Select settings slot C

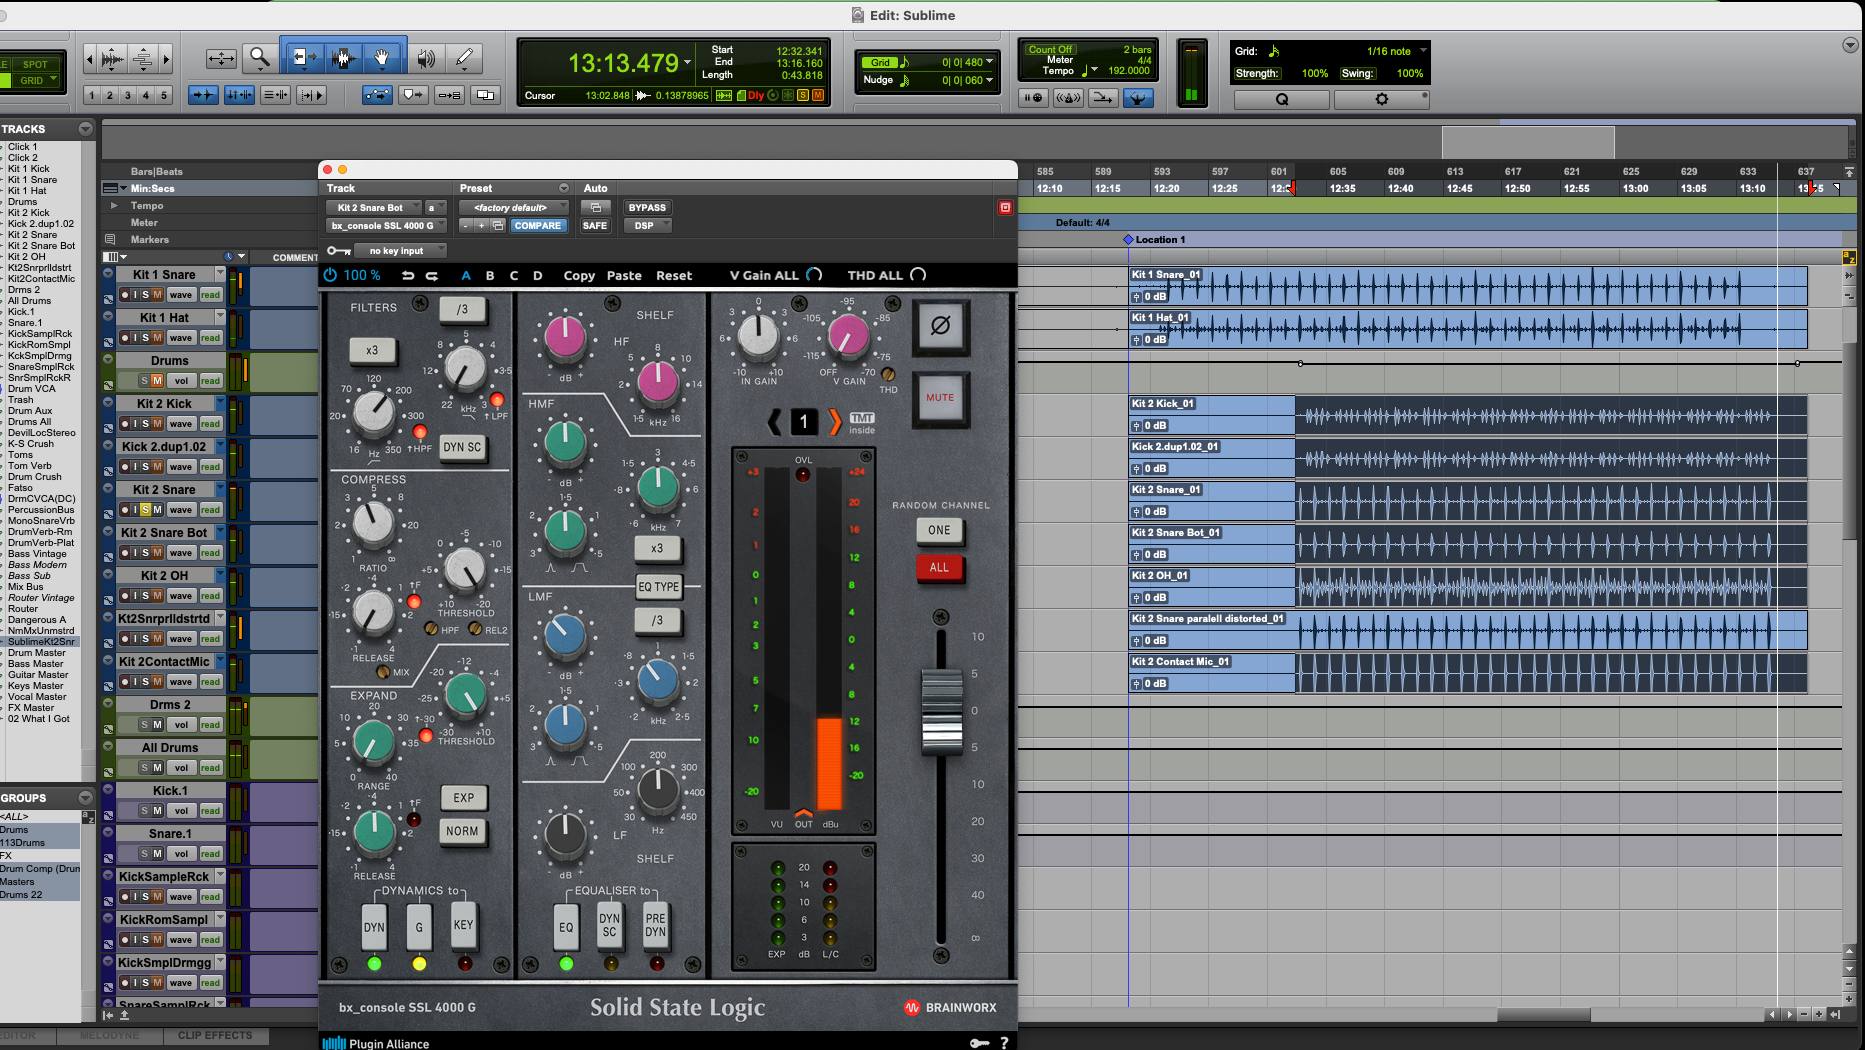514,275
